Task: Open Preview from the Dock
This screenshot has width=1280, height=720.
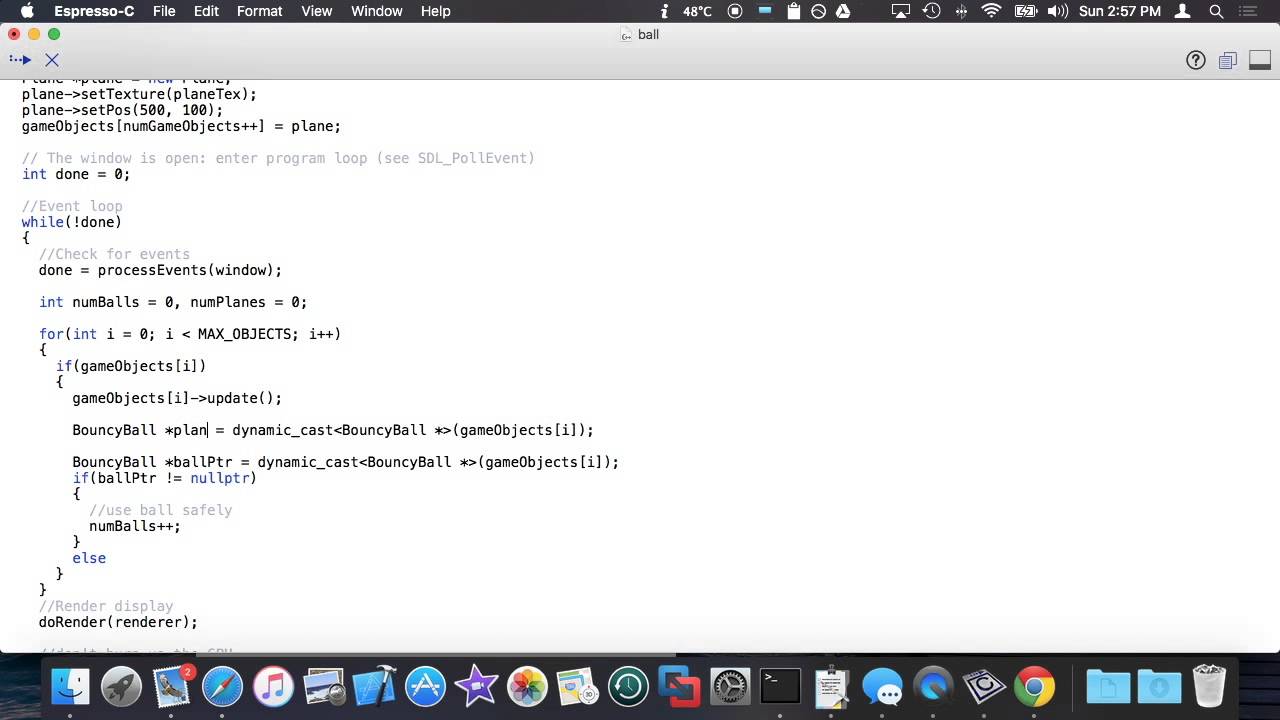Action: pyautogui.click(x=324, y=687)
